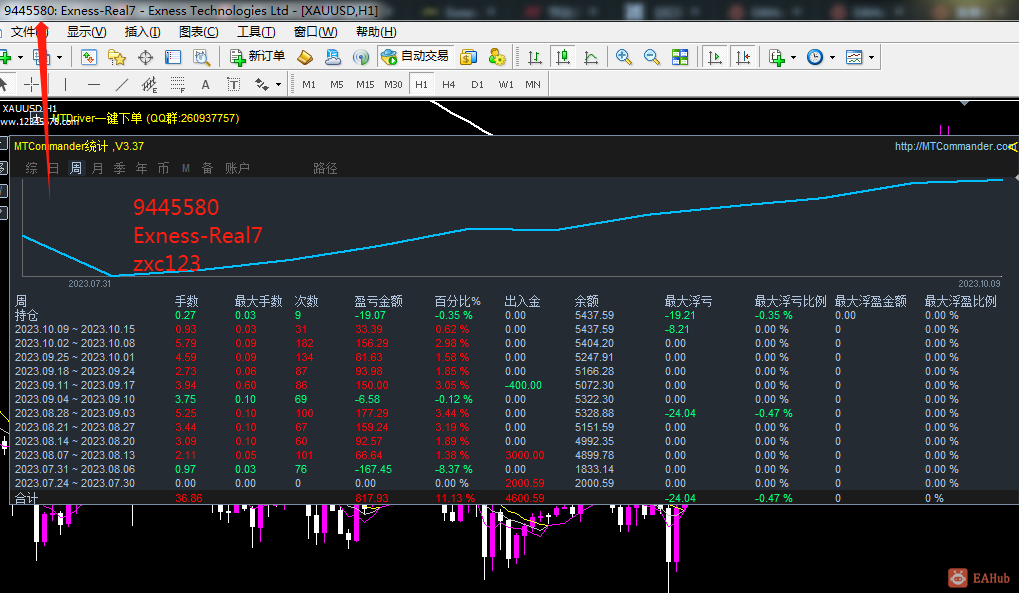Switch chart to candlesticks
Viewport: 1019px width, 593px height.
pyautogui.click(x=563, y=57)
